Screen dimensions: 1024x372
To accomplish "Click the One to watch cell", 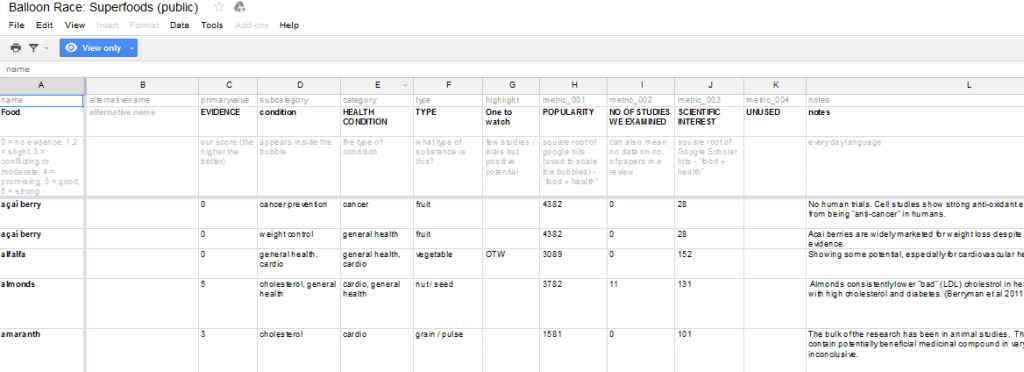I will [x=511, y=121].
